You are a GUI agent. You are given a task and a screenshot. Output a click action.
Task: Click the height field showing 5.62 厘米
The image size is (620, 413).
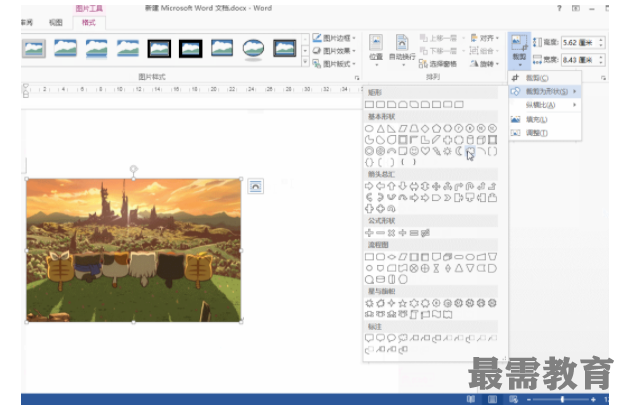click(580, 42)
